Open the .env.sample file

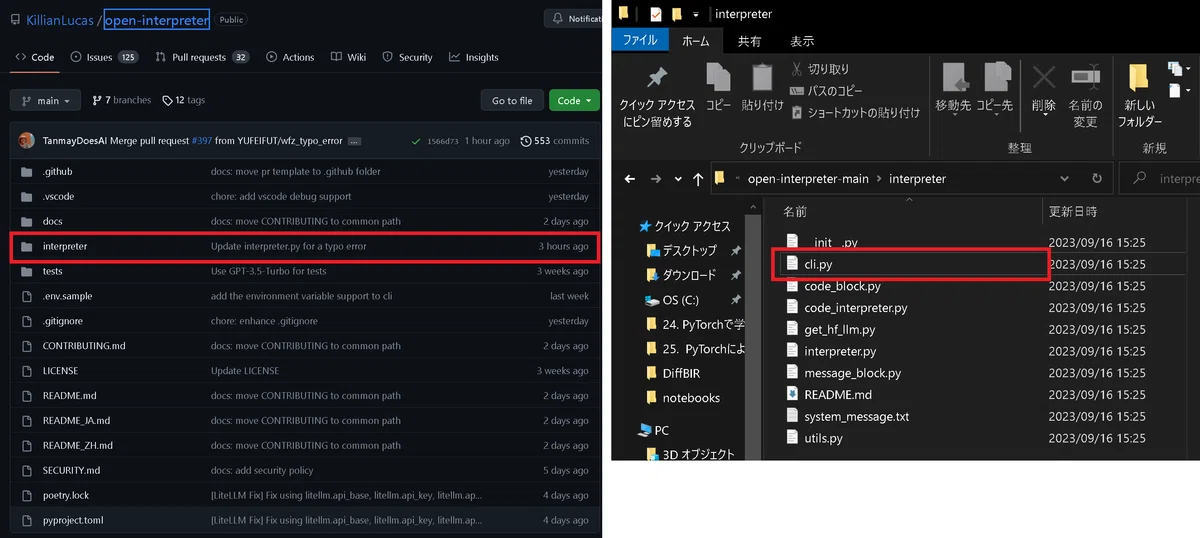(67, 296)
